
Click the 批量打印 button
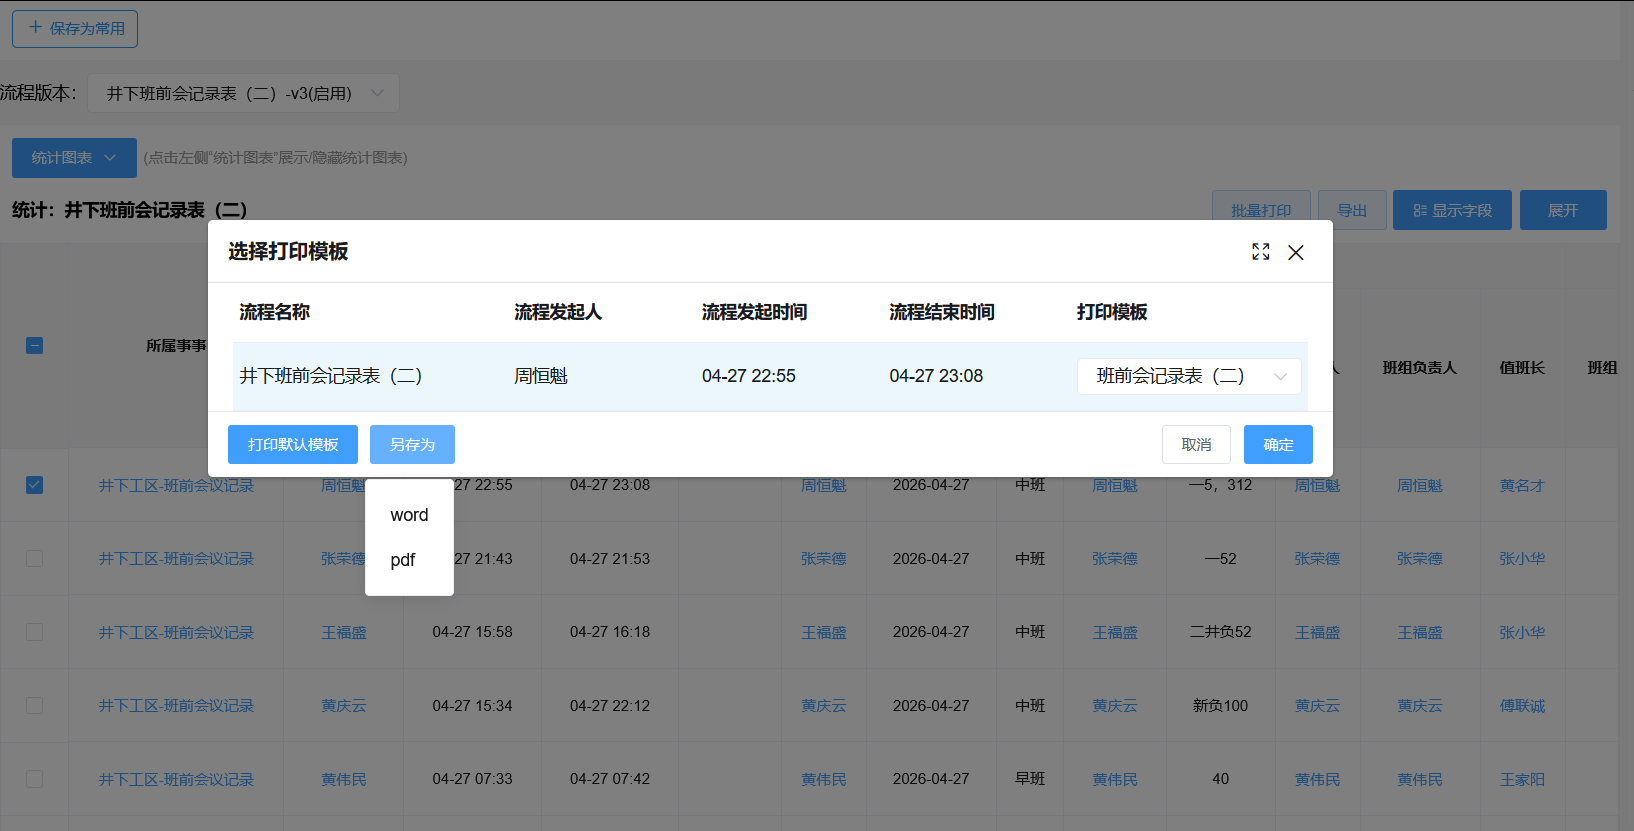tap(1261, 210)
